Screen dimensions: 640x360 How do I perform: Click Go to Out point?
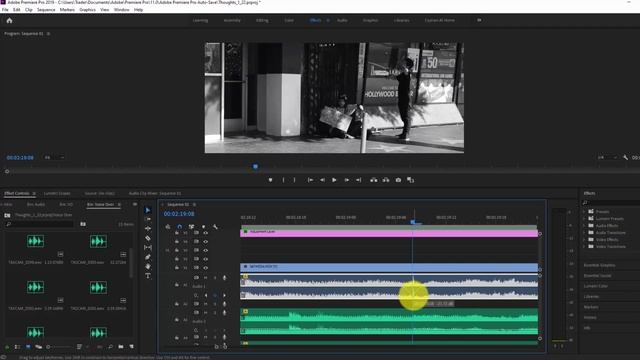358,180
